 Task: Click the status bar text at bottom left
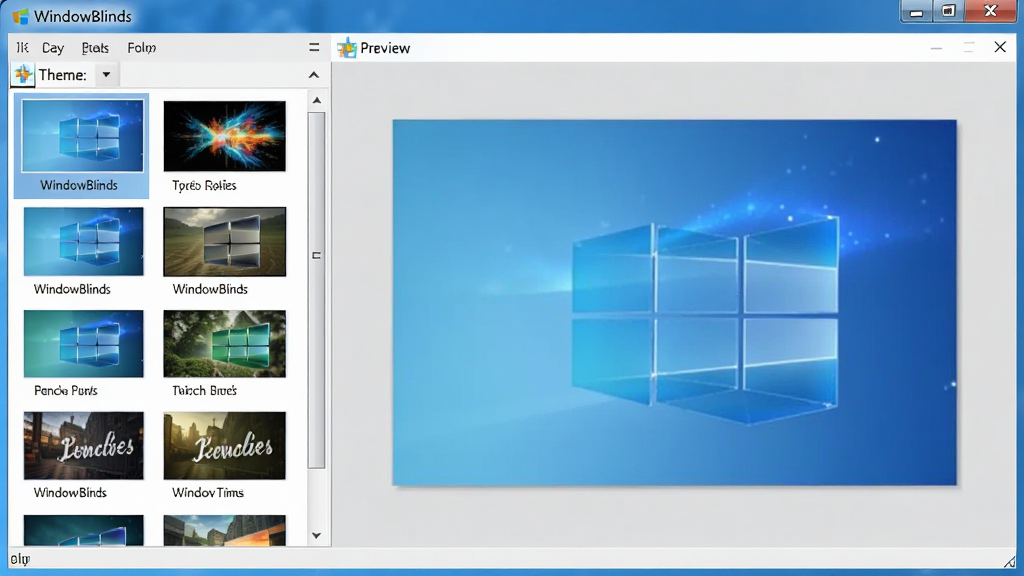coord(20,559)
